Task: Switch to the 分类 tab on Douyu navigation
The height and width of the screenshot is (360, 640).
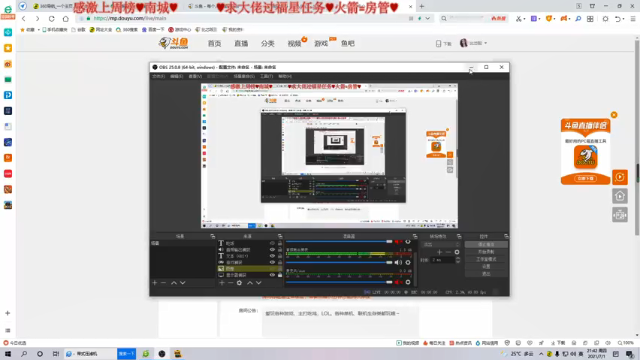Action: (267, 43)
